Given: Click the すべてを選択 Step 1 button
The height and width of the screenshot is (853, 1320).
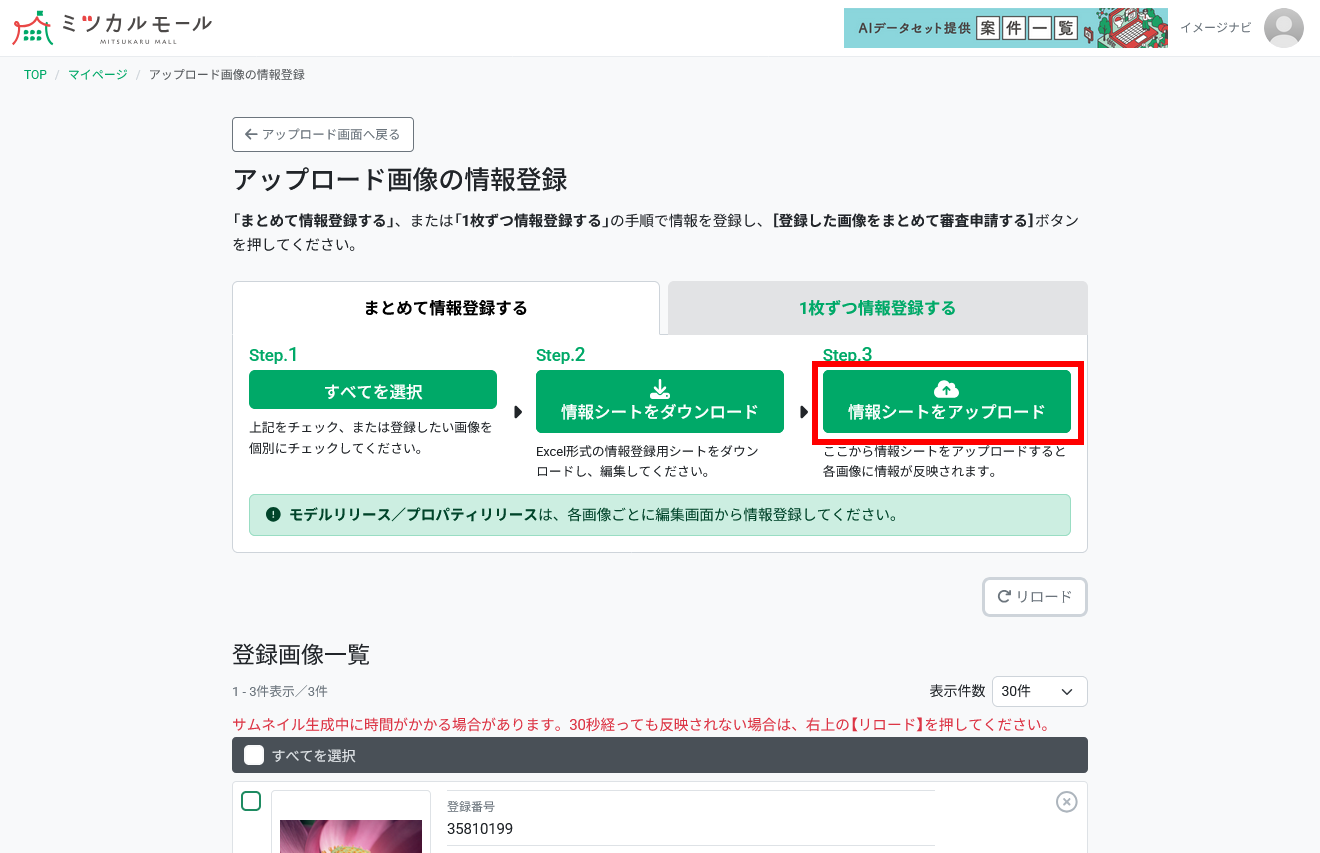Looking at the screenshot, I should tap(373, 390).
